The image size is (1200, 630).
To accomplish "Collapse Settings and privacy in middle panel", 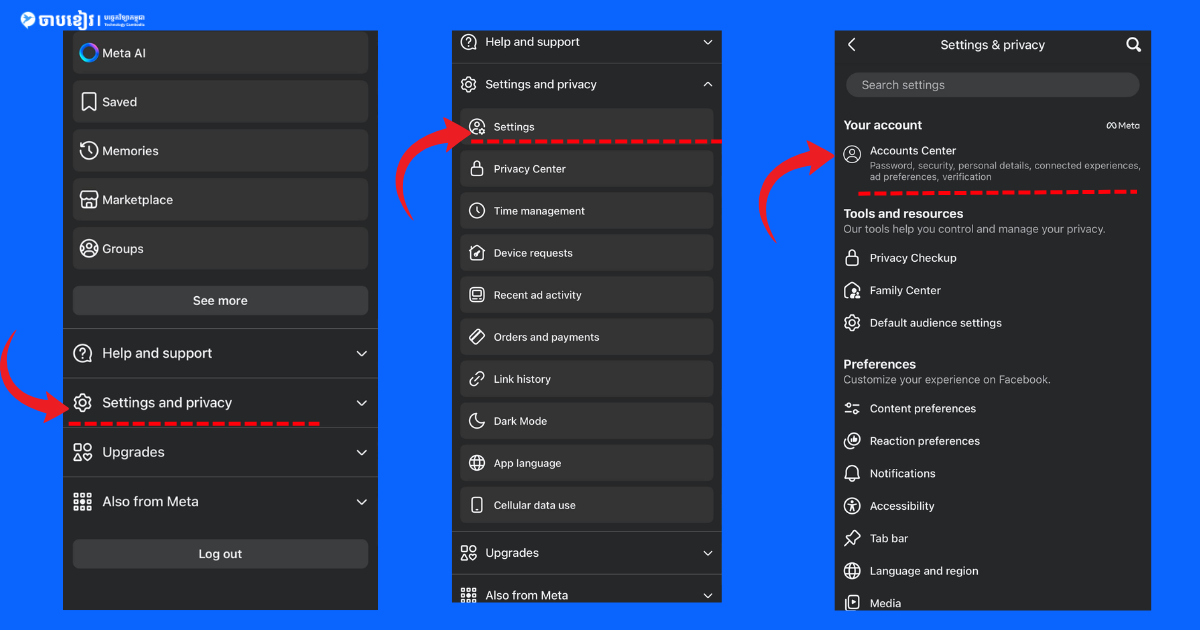I will 708,84.
